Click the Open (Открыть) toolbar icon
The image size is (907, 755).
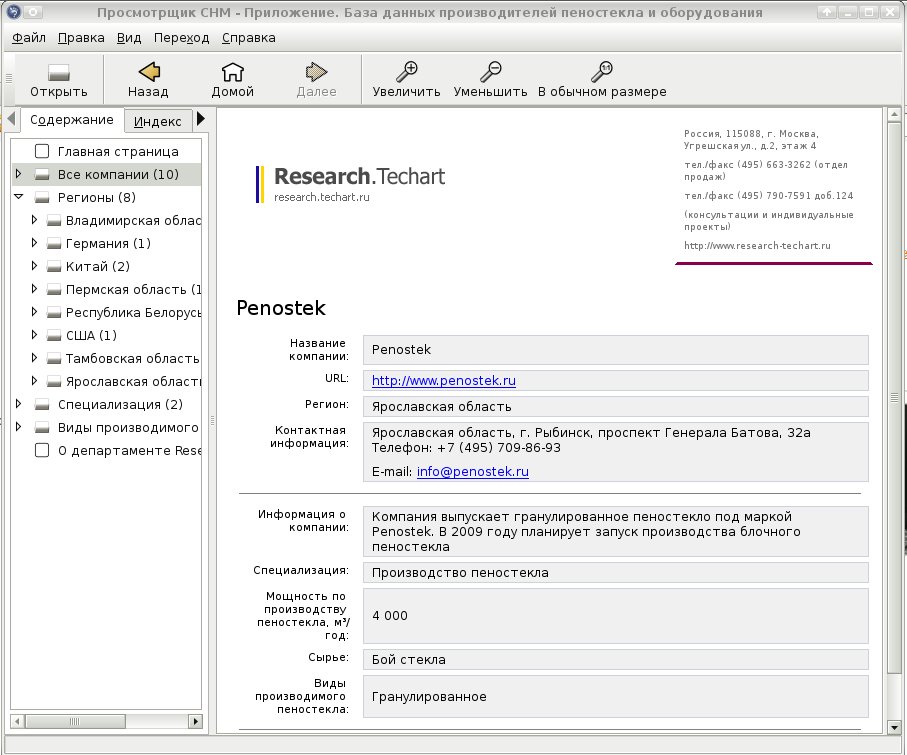click(58, 72)
